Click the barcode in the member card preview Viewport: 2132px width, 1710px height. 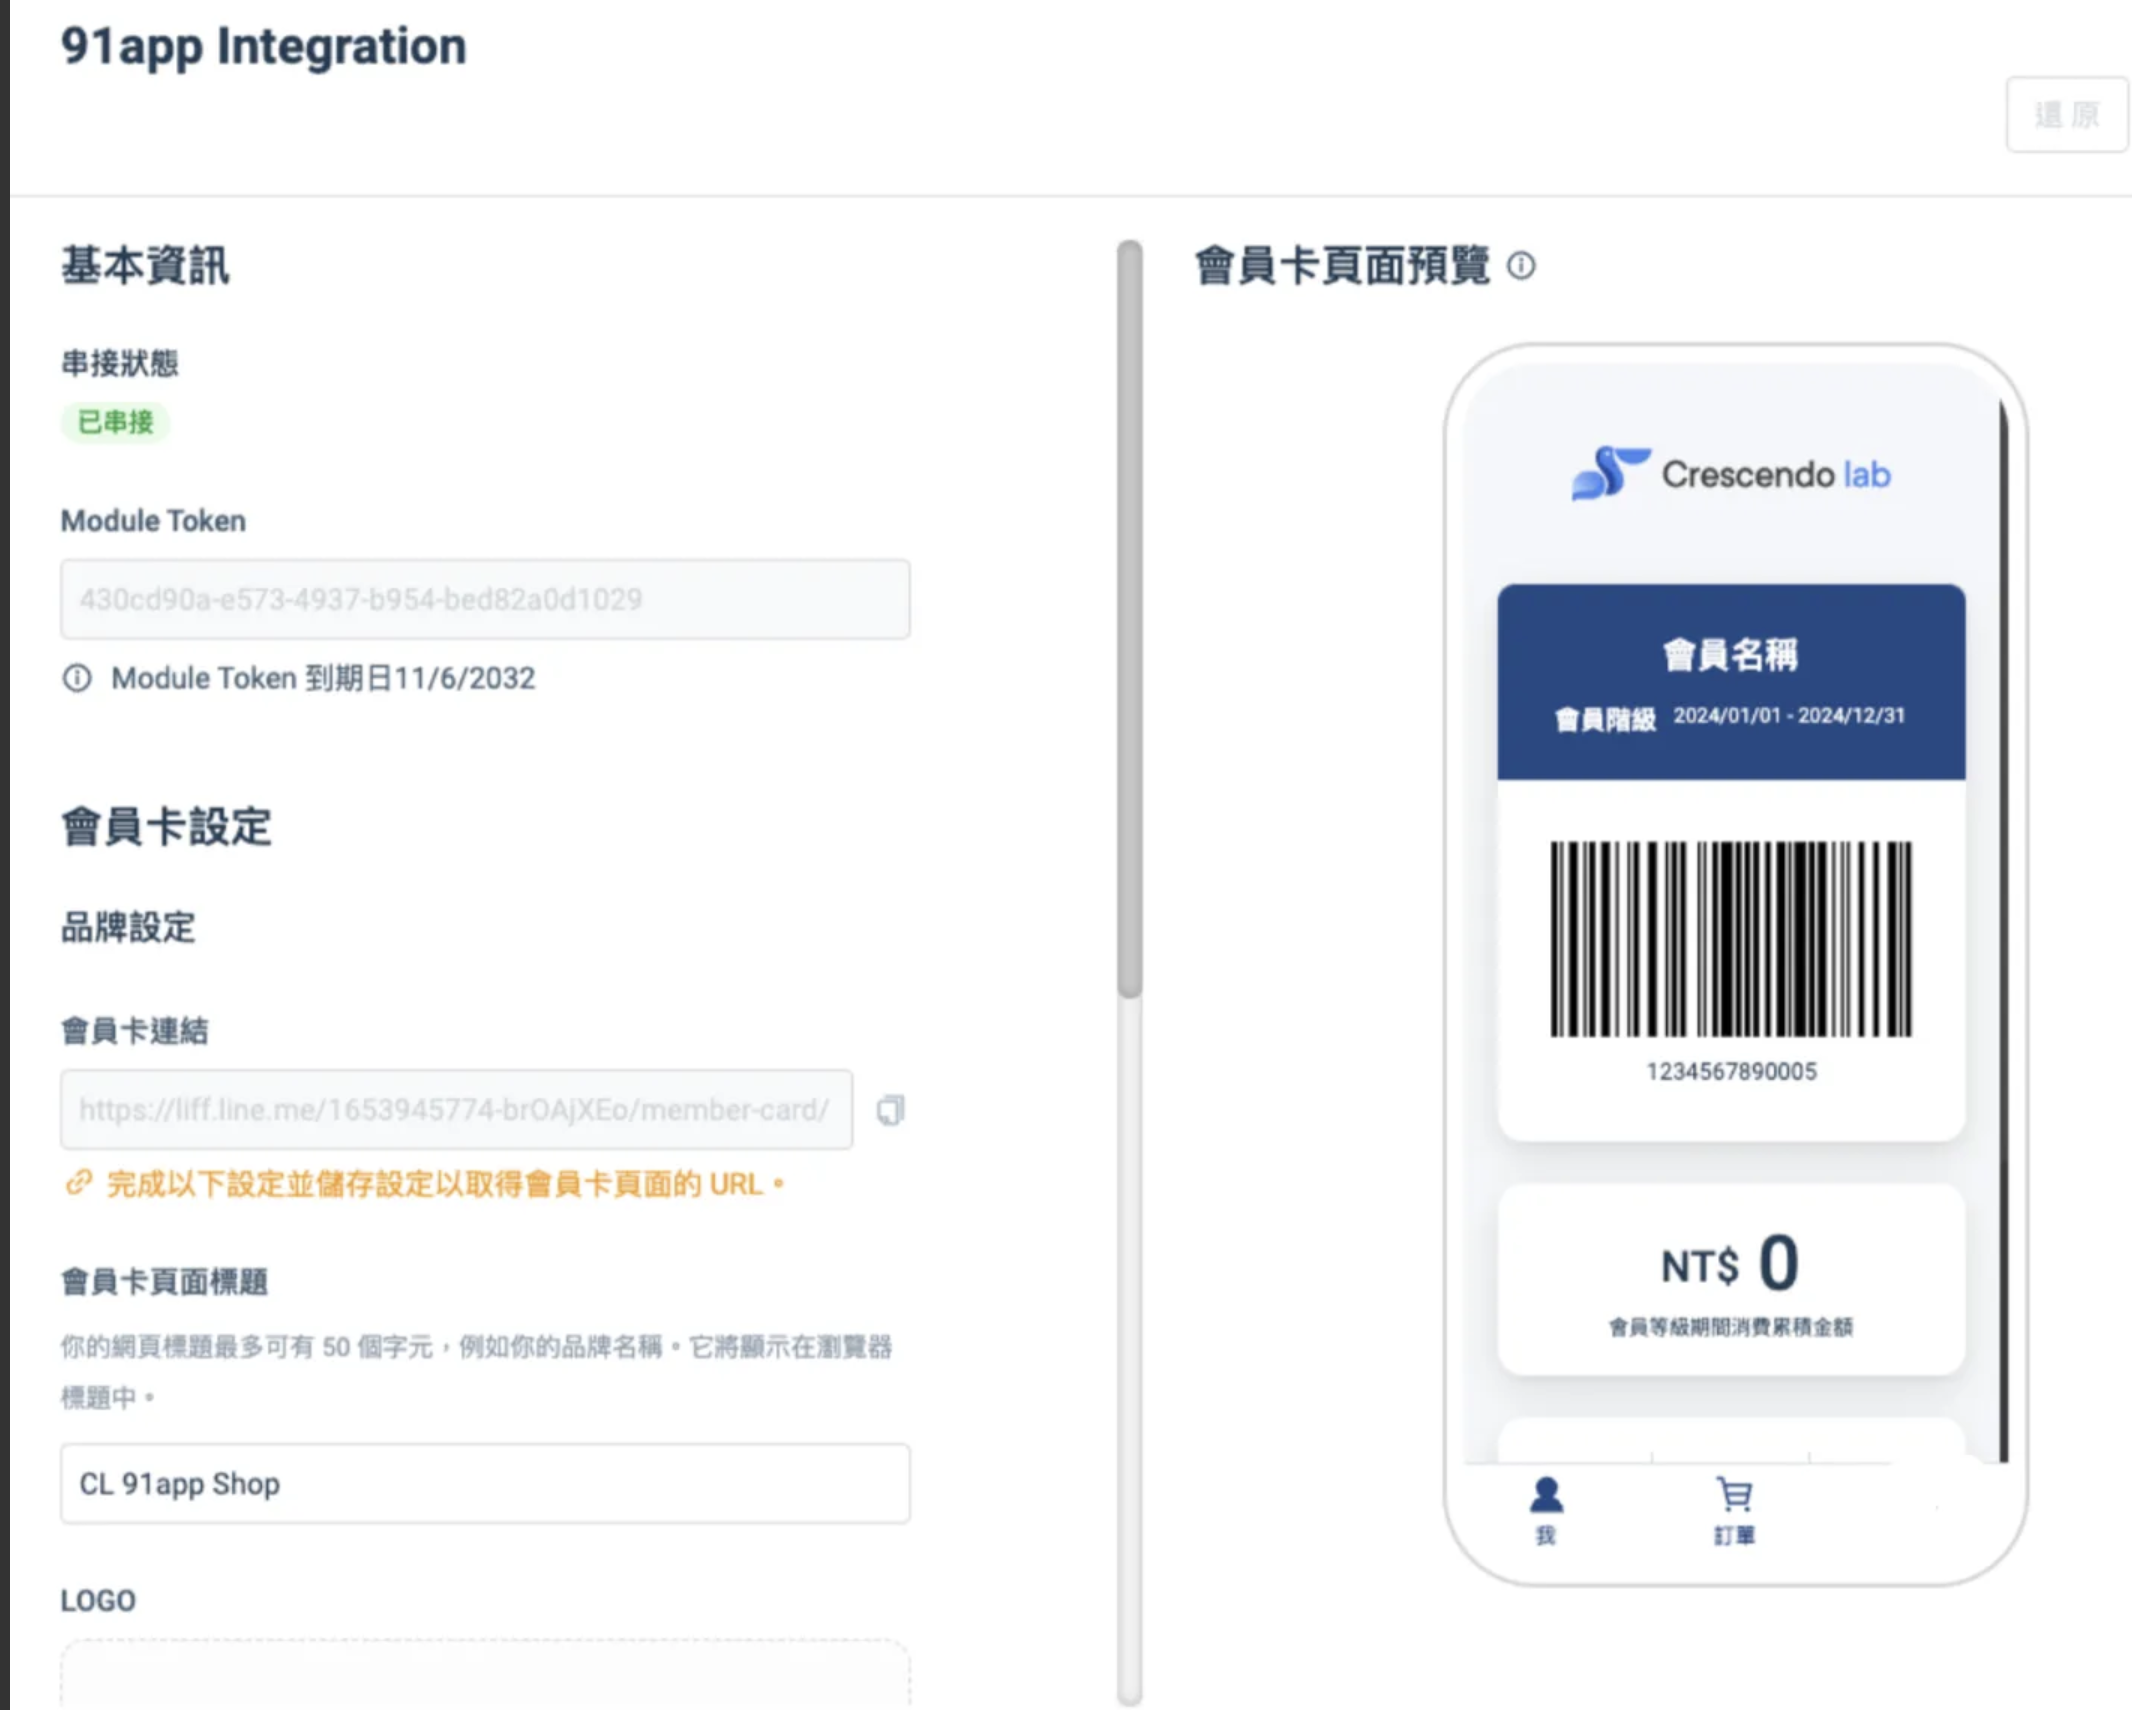(1731, 938)
